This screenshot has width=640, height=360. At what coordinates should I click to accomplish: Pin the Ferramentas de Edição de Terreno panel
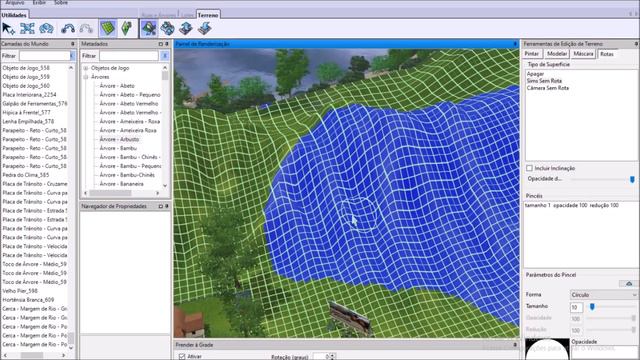[636, 44]
